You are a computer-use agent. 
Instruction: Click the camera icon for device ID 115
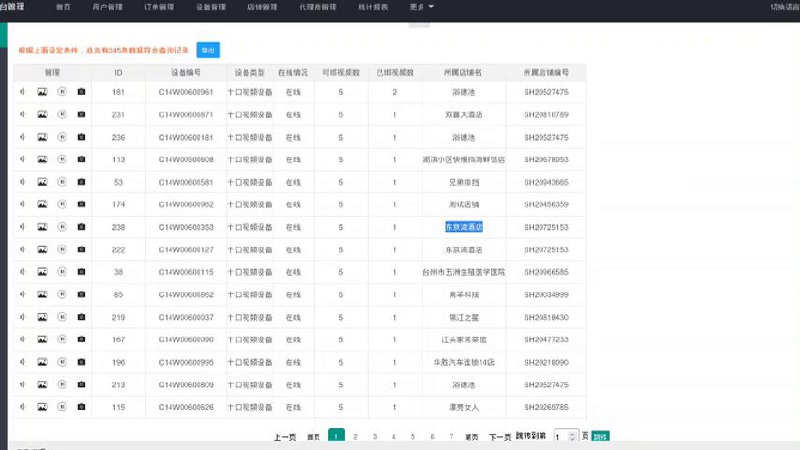click(x=81, y=407)
